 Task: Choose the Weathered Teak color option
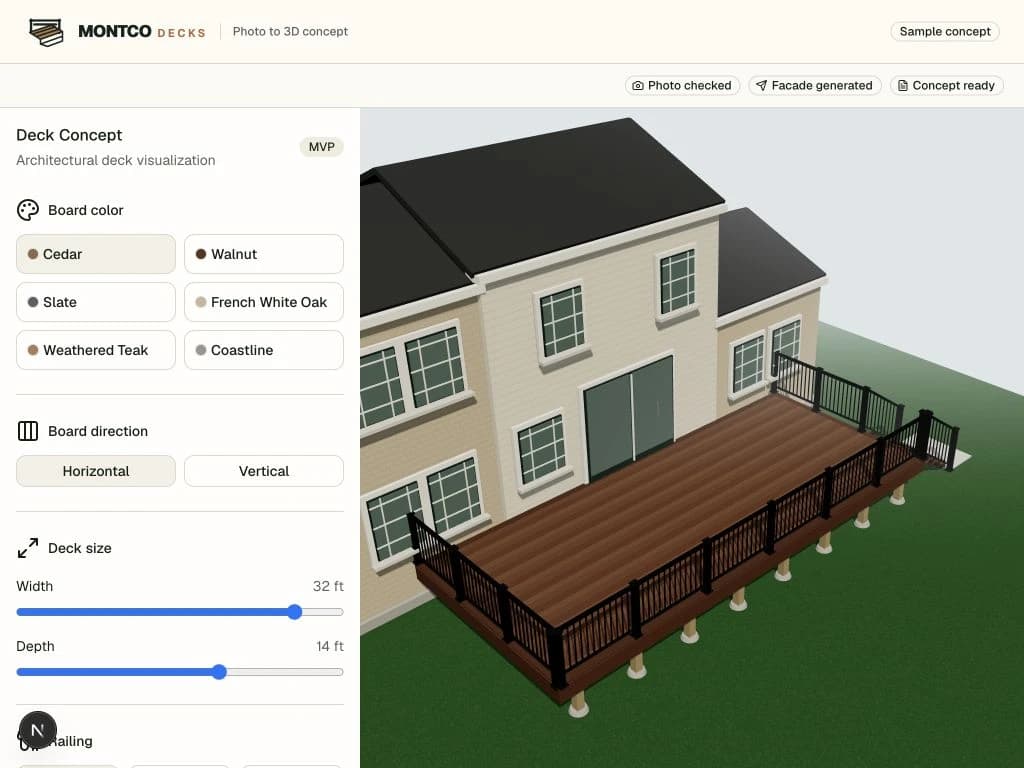96,350
